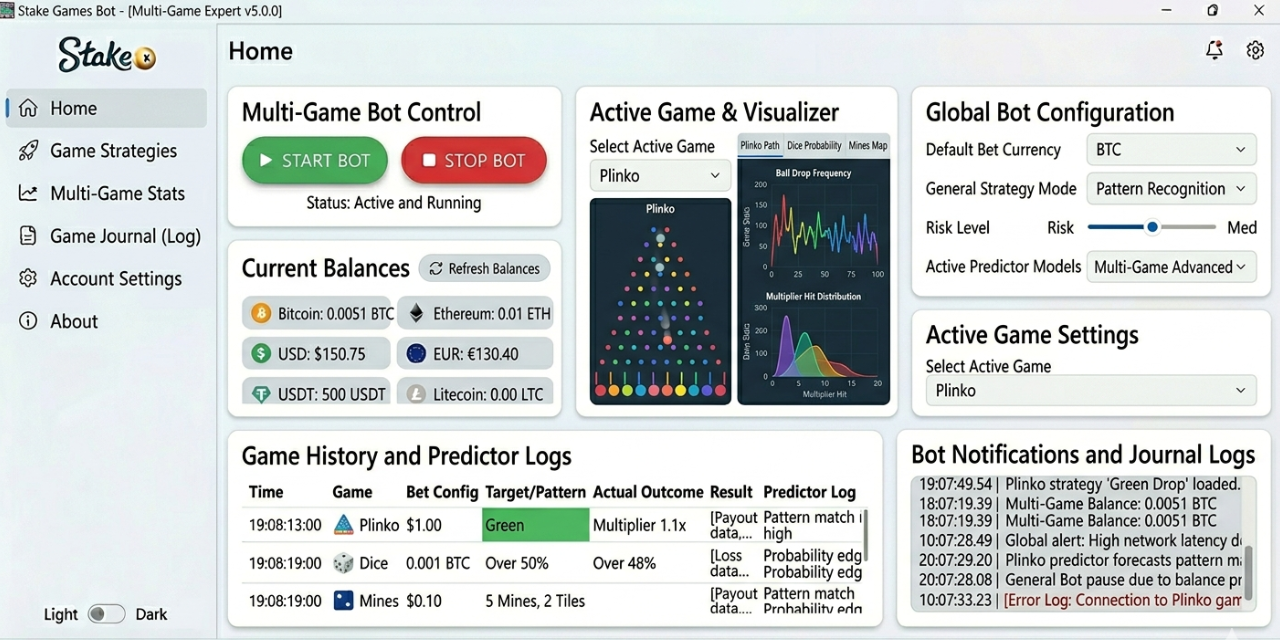Click the USD dollar icon
The image size is (1280, 640).
[x=261, y=353]
